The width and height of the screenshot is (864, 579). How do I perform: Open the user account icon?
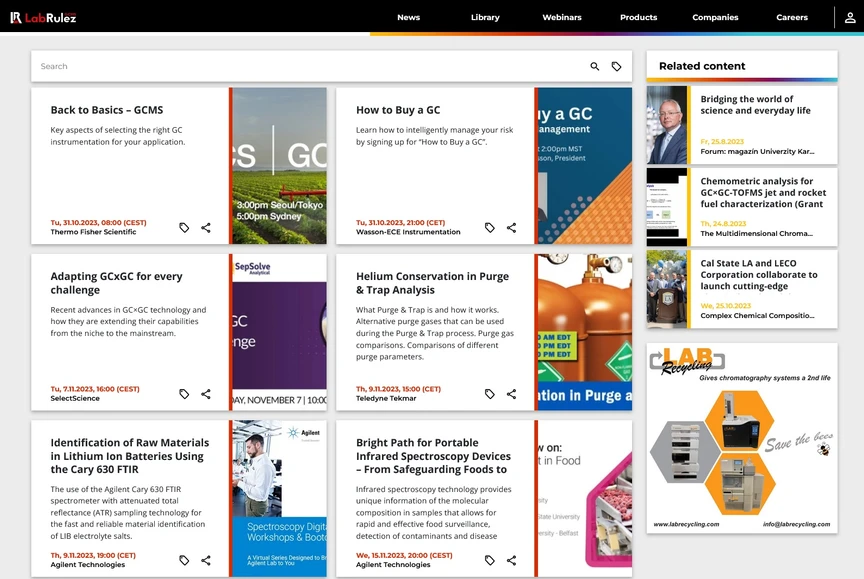click(x=850, y=18)
